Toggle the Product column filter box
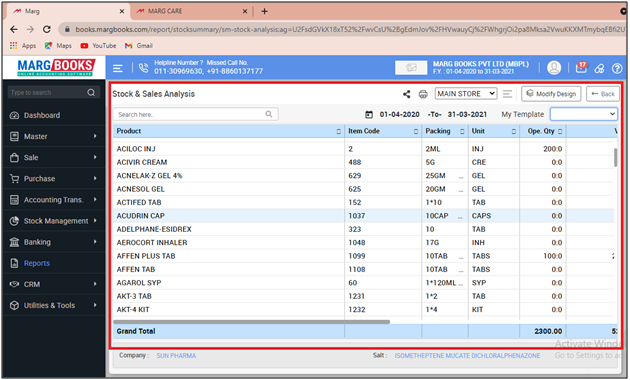The width and height of the screenshot is (630, 380). [339, 131]
